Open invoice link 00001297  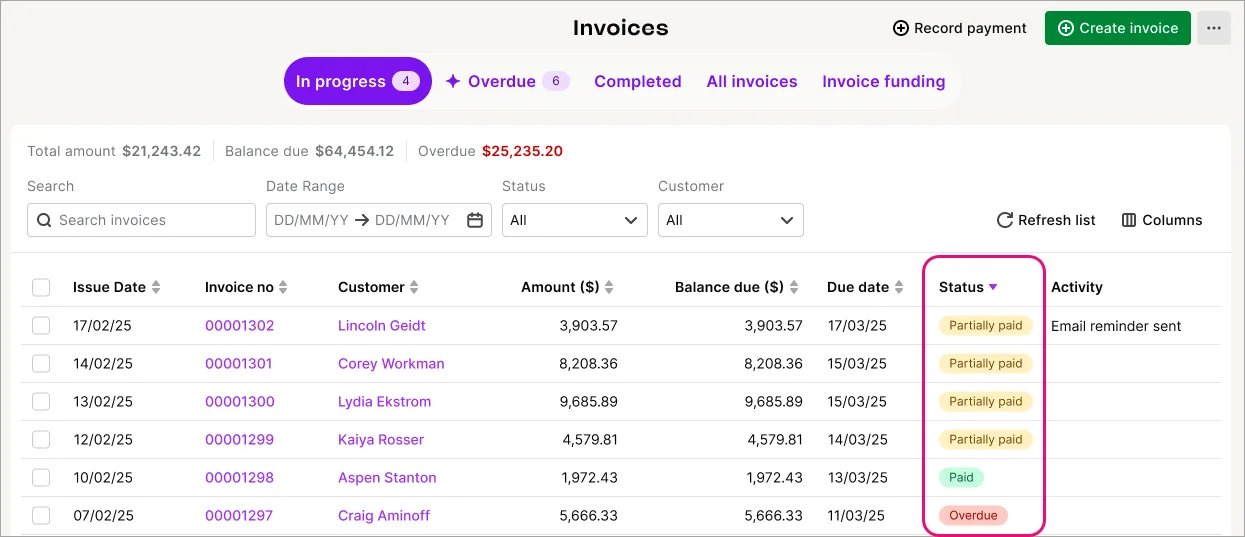[x=239, y=515]
